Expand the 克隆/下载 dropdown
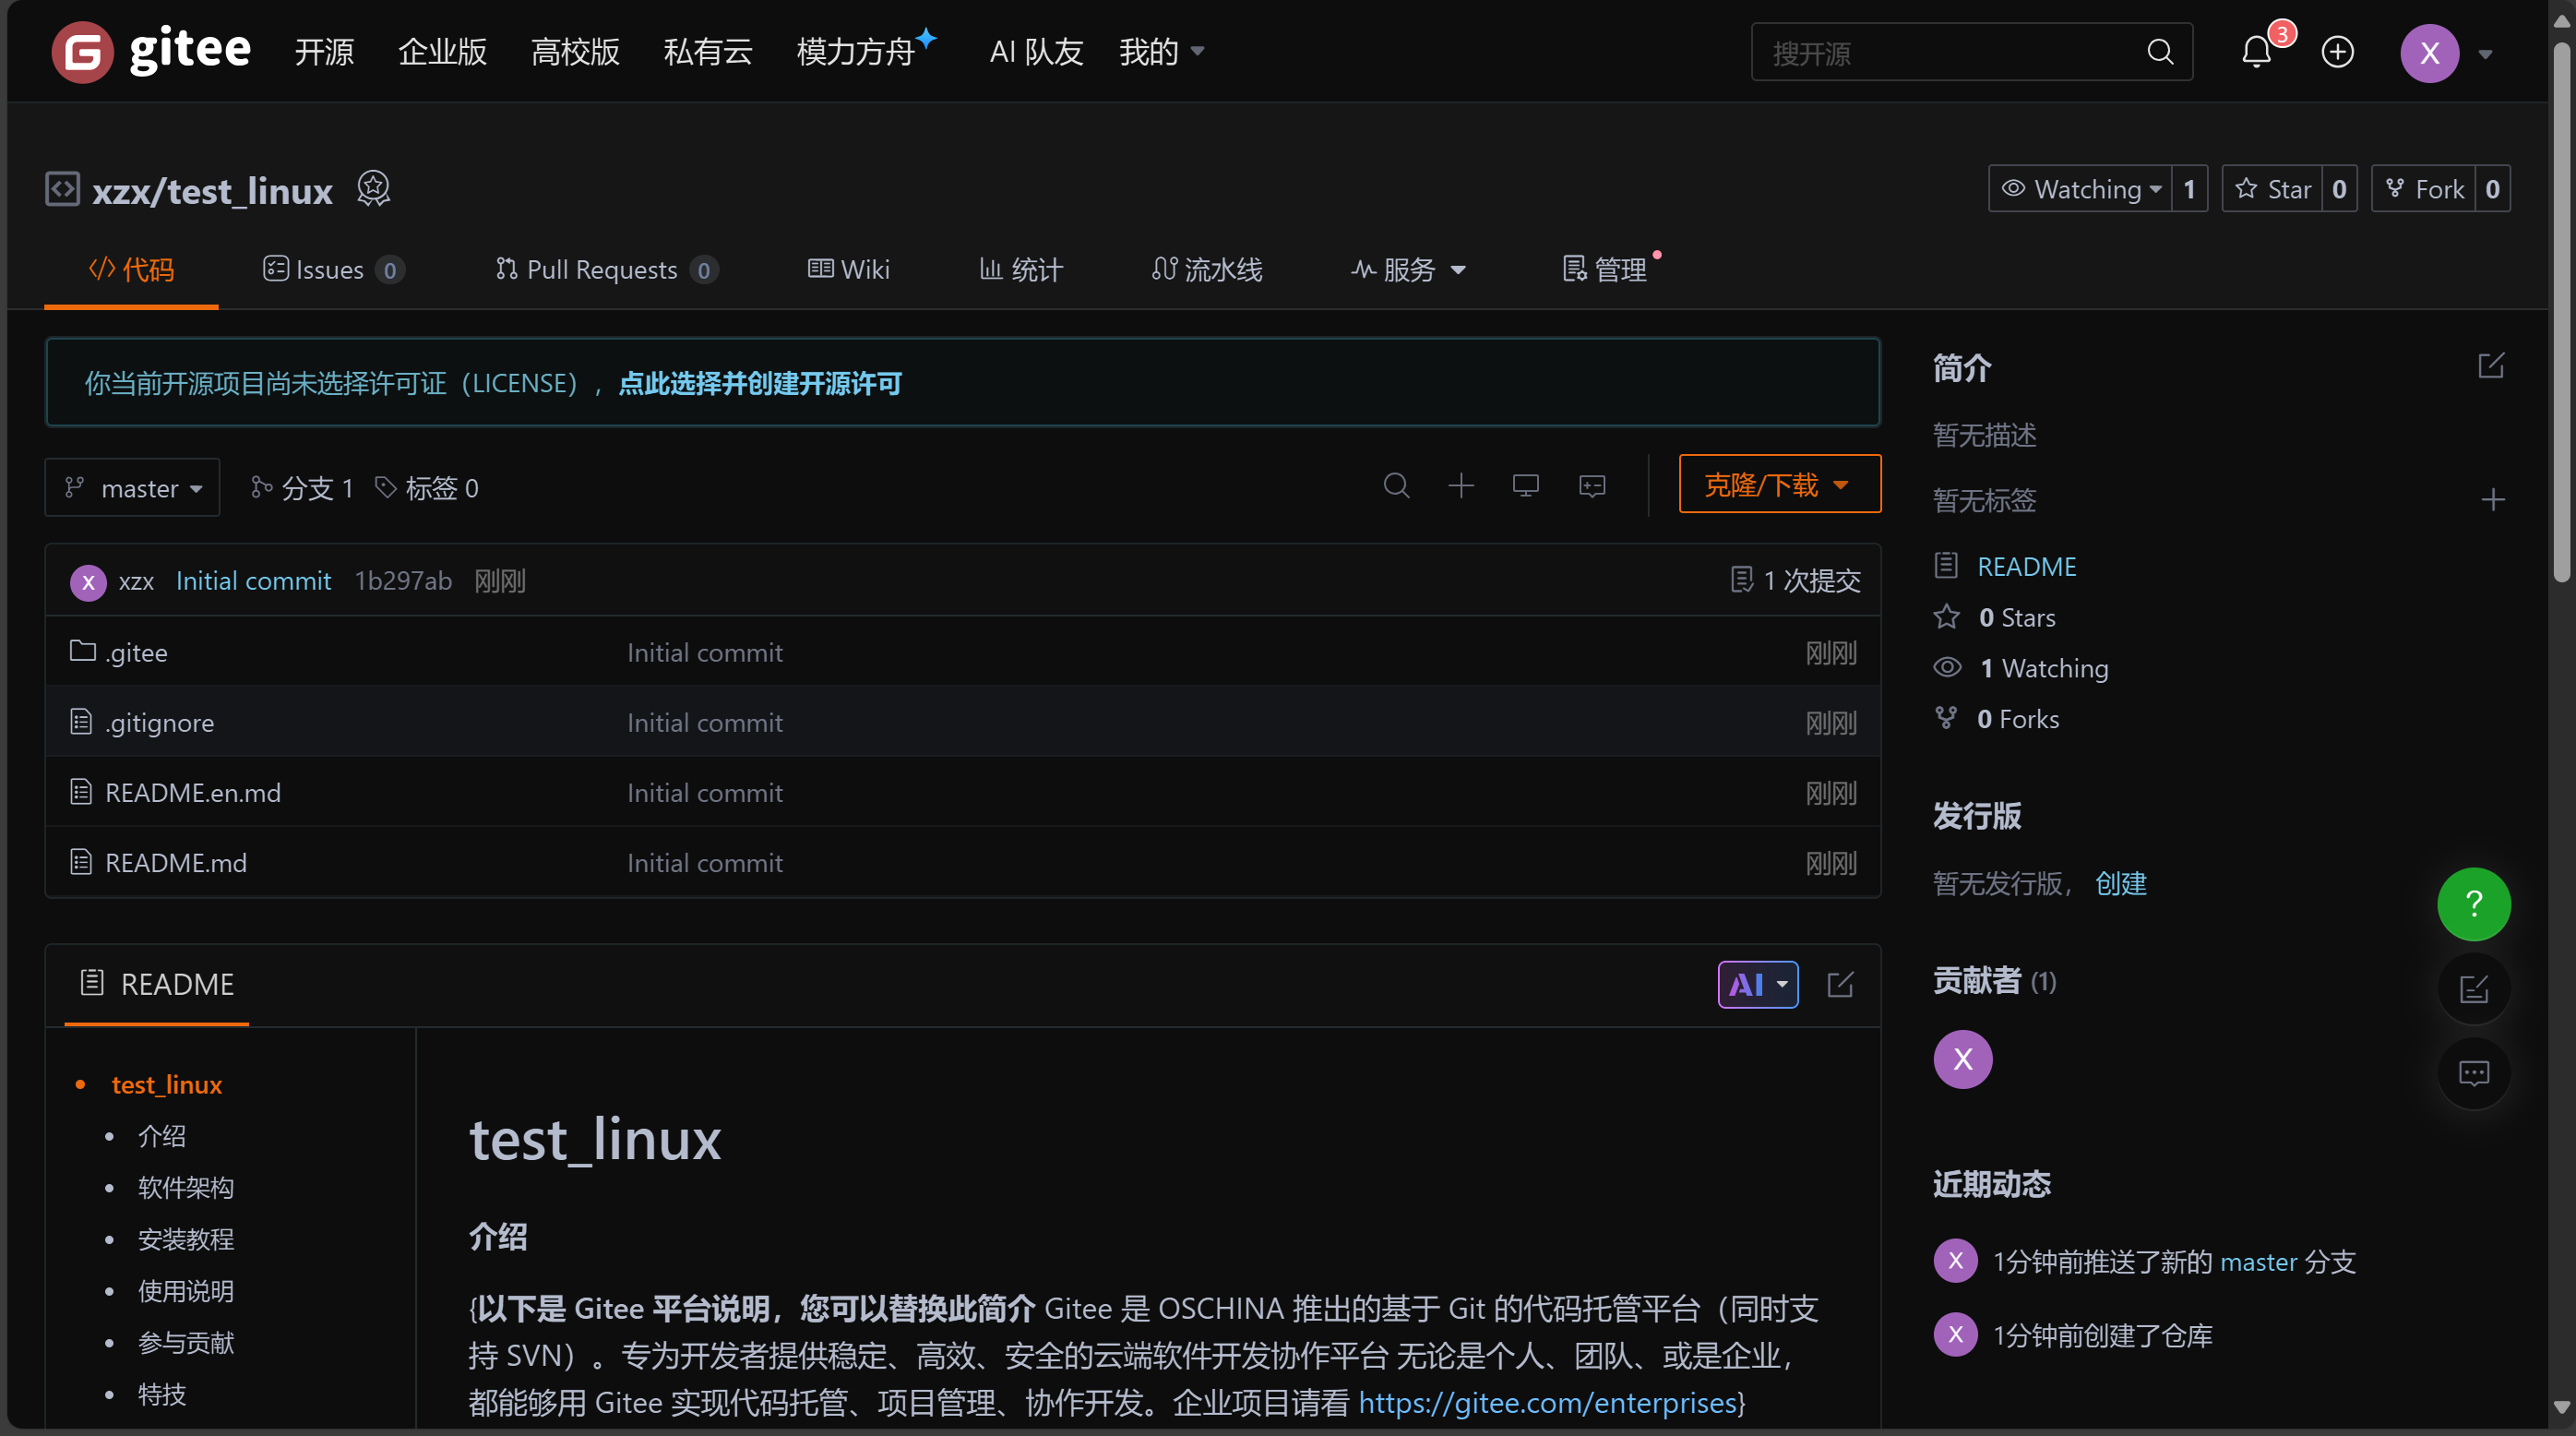Screen dimensions: 2576x1436 [x=1779, y=485]
